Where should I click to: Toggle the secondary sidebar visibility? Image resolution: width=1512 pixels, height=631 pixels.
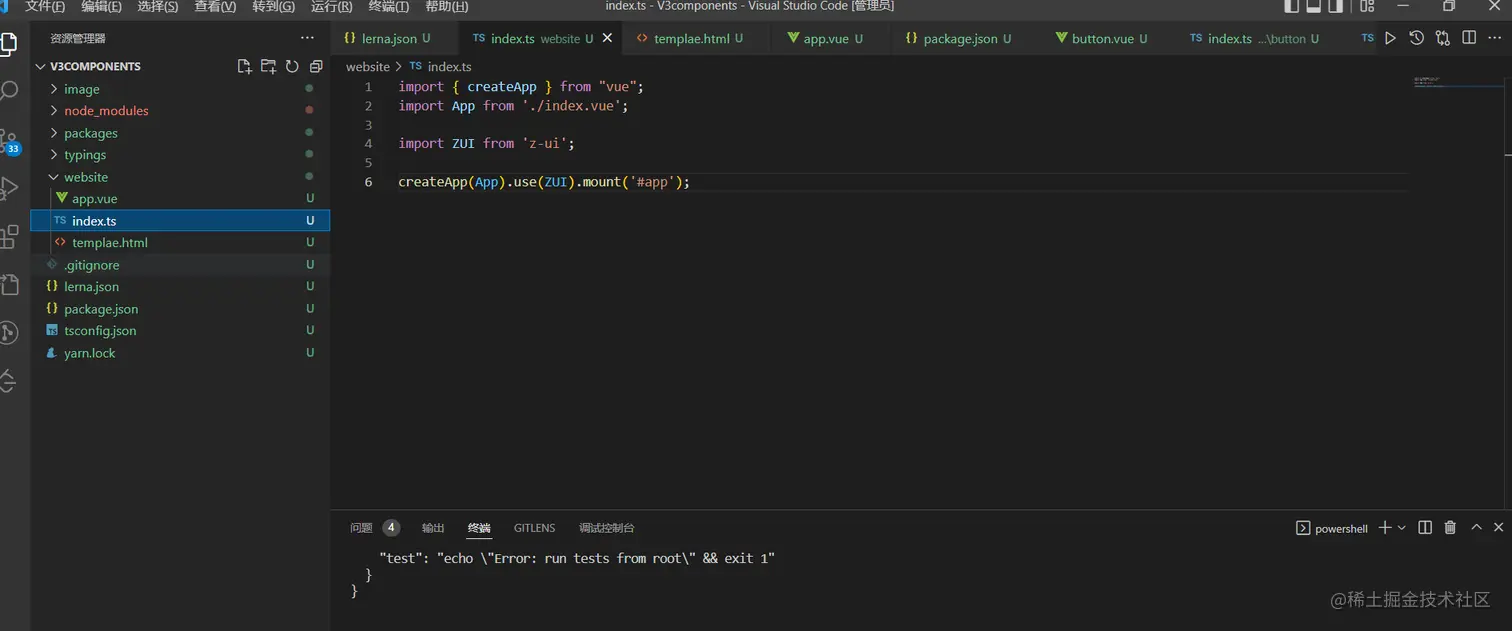tap(1337, 6)
